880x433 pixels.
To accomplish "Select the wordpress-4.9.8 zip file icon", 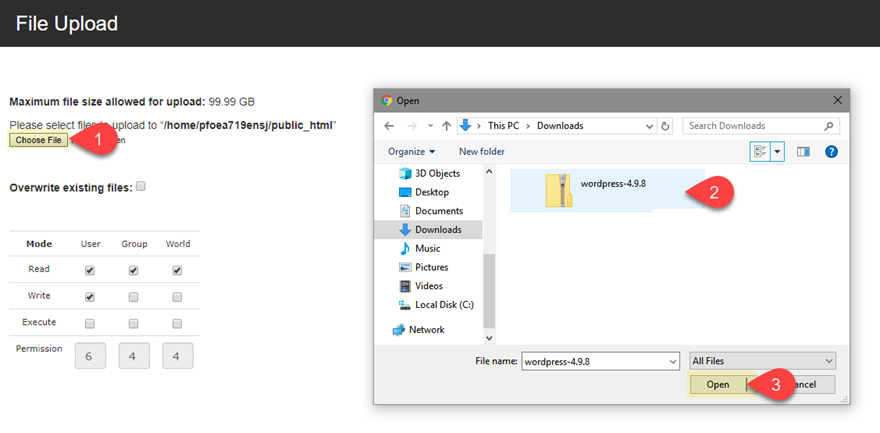I will coord(558,191).
